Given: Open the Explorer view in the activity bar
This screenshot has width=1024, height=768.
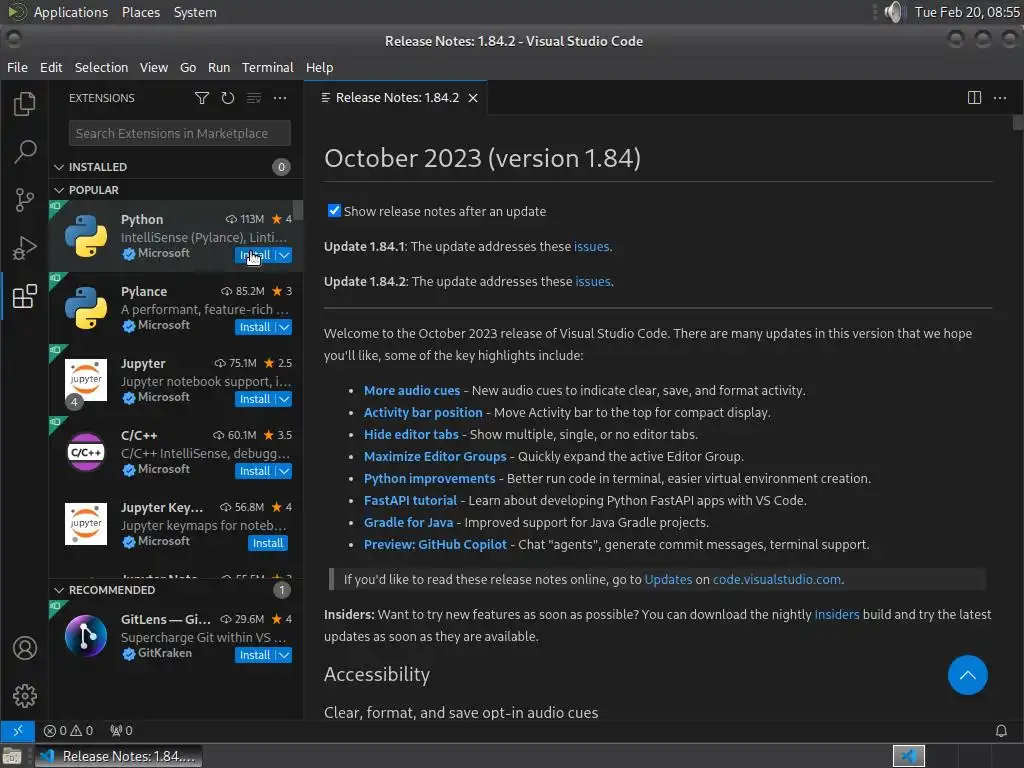Looking at the screenshot, I should tap(24, 104).
